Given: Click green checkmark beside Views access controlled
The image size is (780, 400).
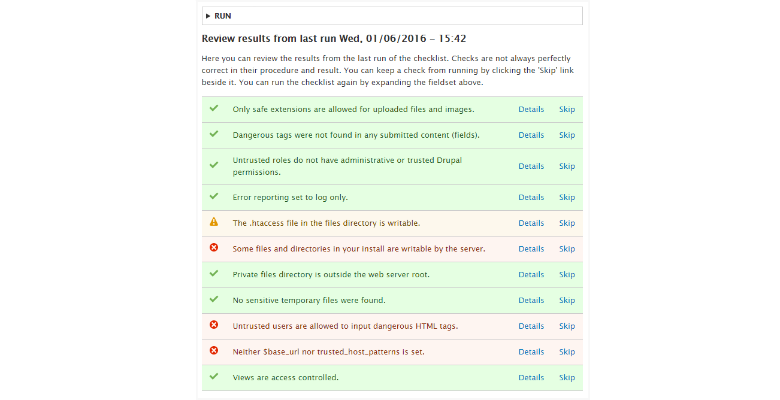Looking at the screenshot, I should 213,376.
